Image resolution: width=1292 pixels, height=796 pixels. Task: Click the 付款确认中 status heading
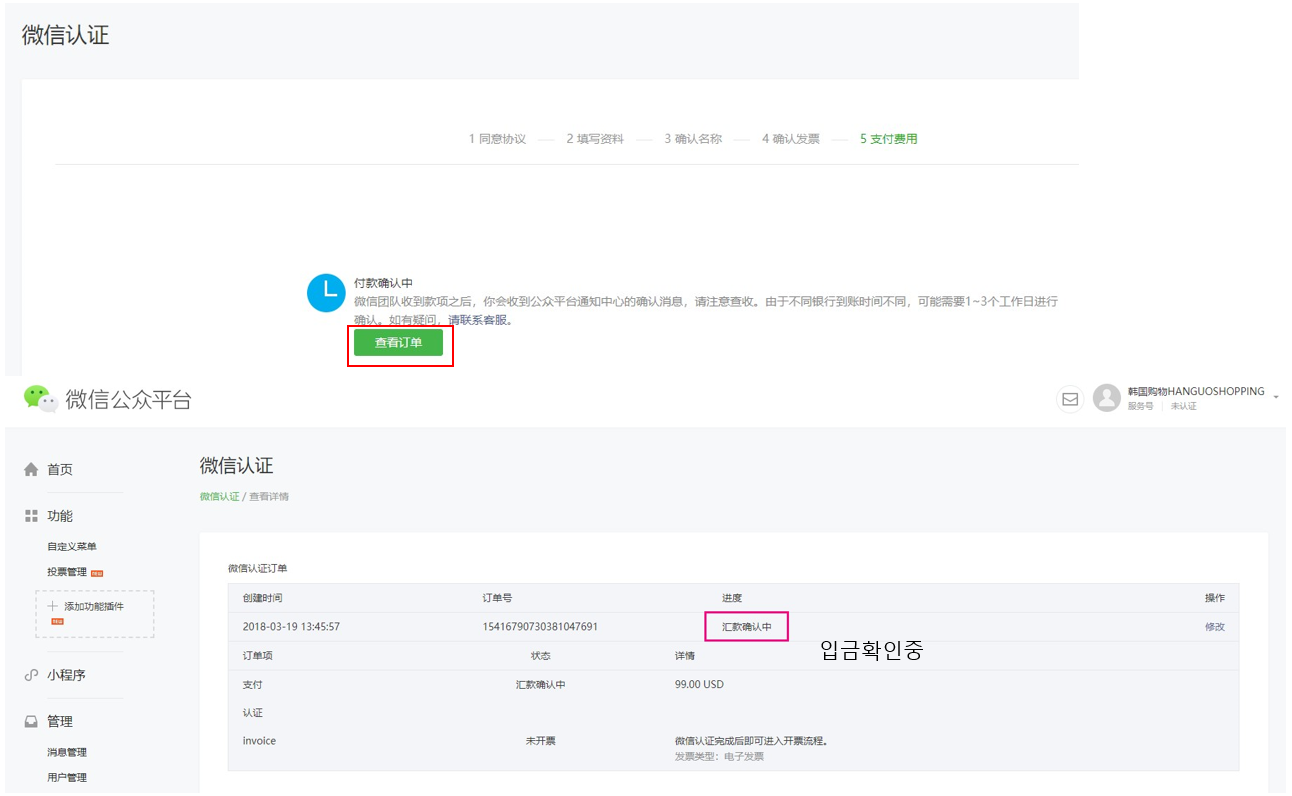pyautogui.click(x=383, y=283)
